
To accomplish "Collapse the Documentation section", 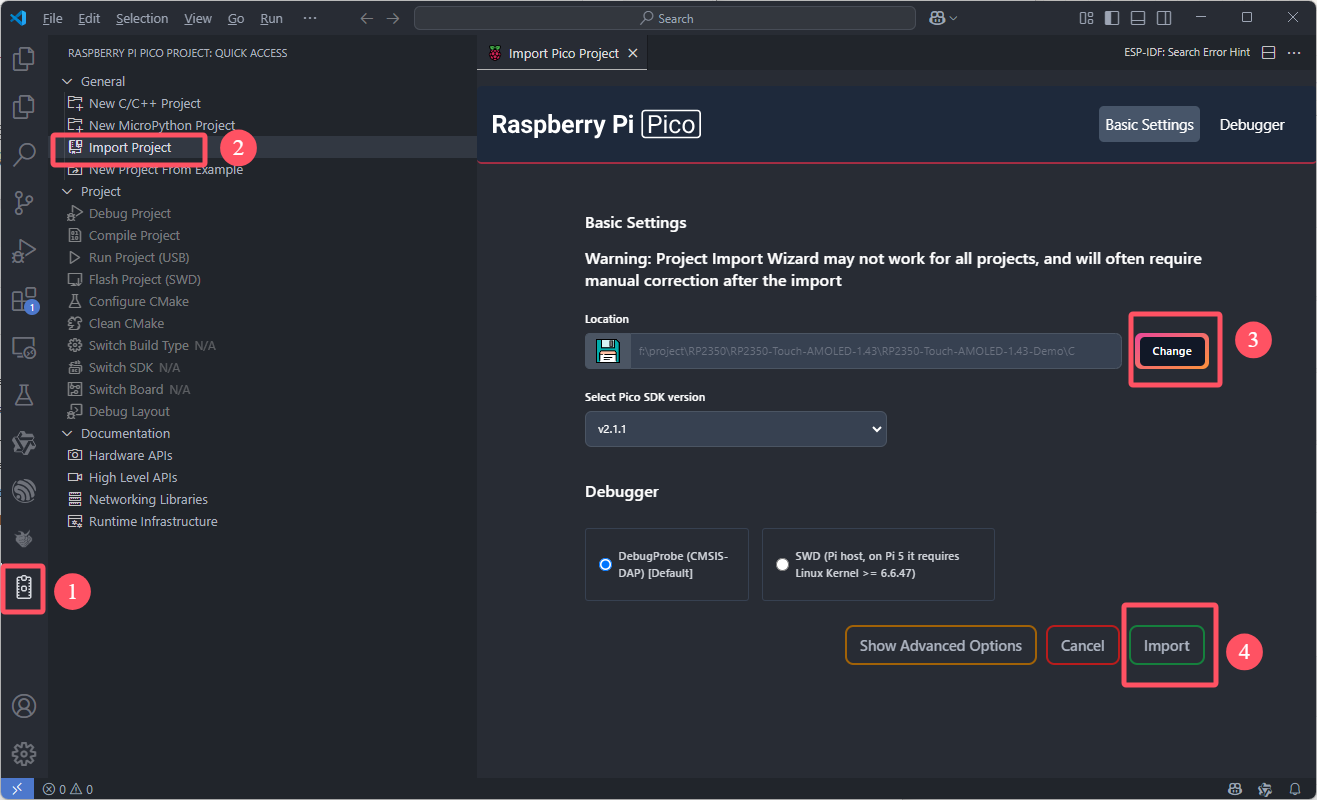I will point(68,434).
